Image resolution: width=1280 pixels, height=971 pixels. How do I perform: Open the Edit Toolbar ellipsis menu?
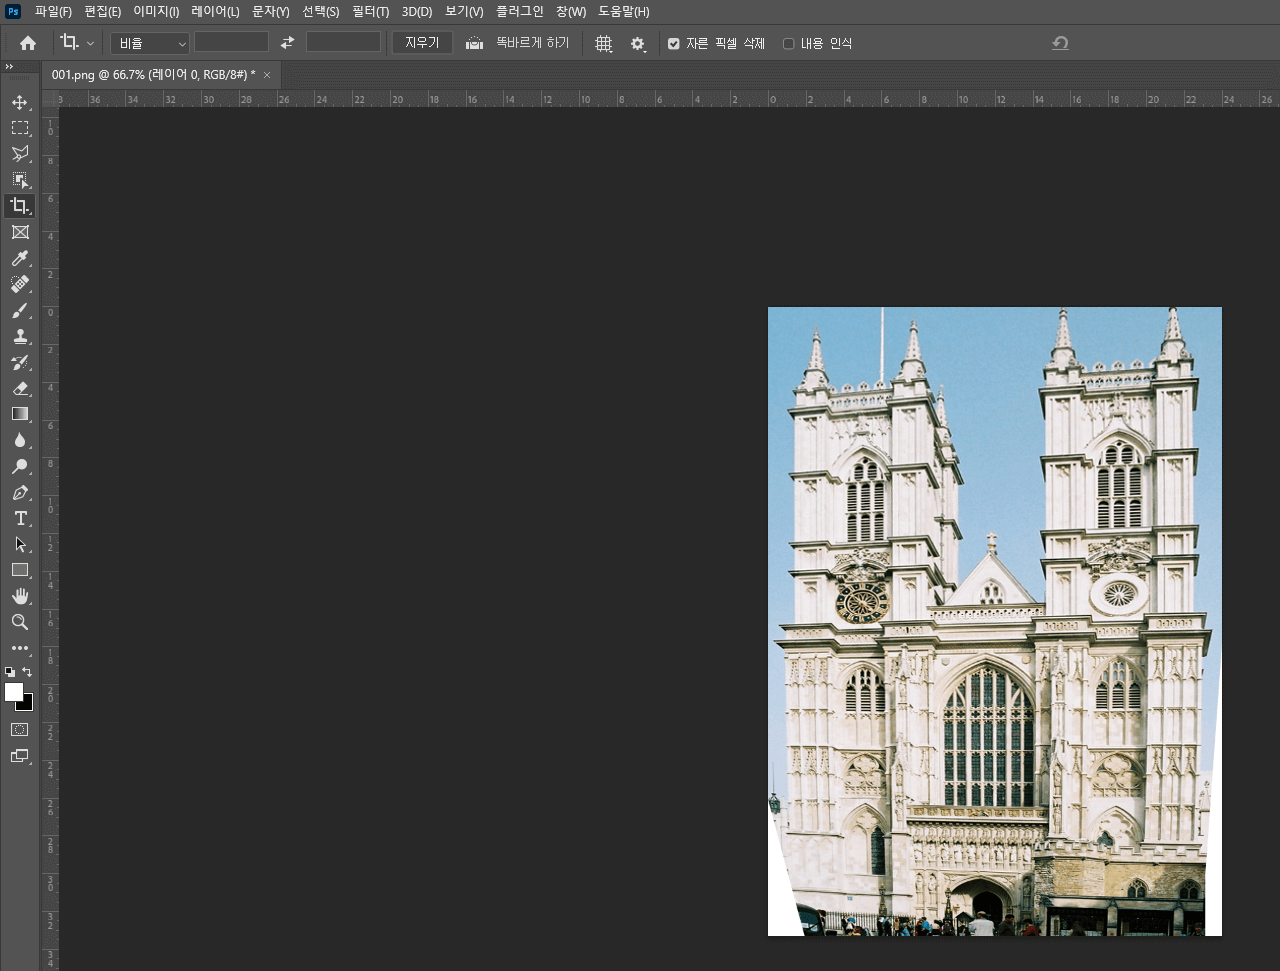tap(20, 648)
